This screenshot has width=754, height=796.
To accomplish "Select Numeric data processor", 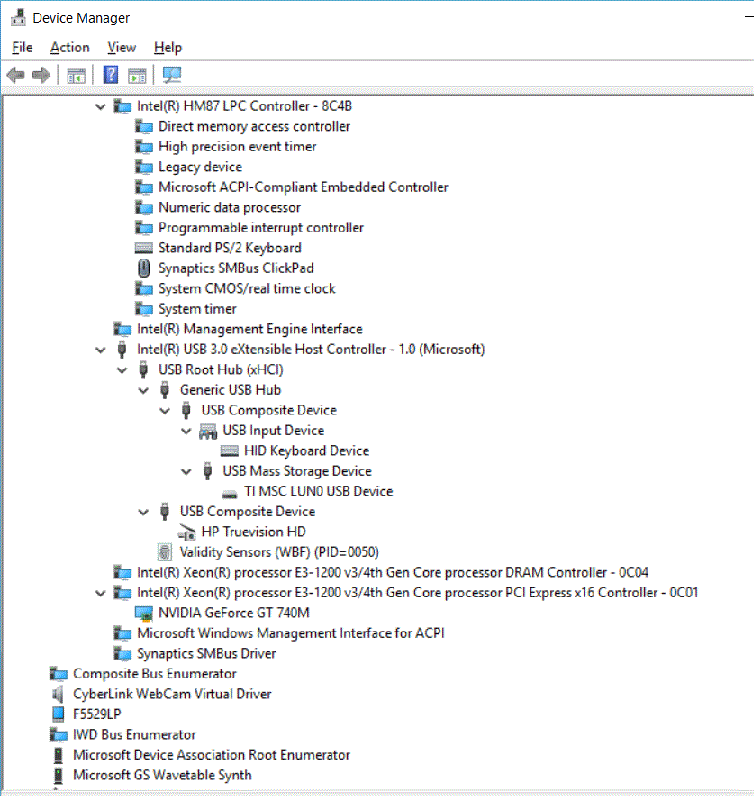I will 230,208.
